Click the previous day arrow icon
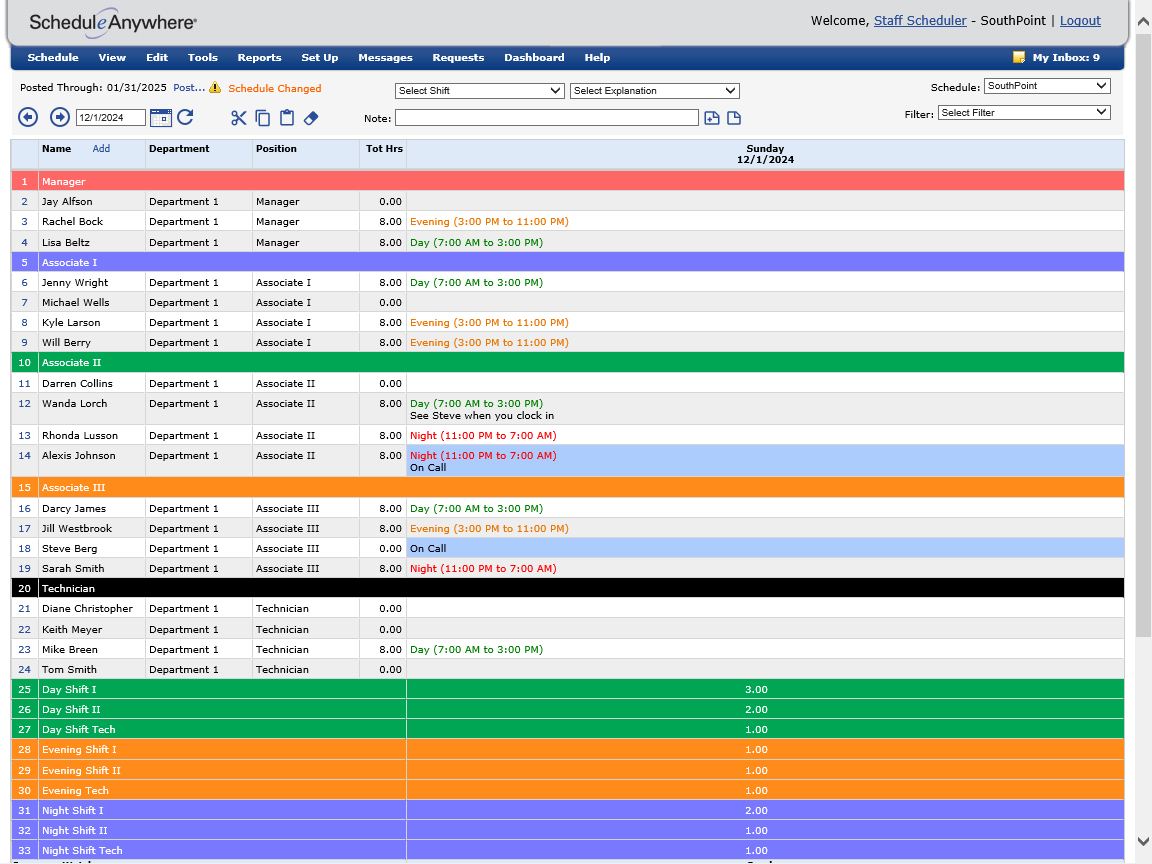Screen dimensions: 1152x864 click(x=28, y=117)
